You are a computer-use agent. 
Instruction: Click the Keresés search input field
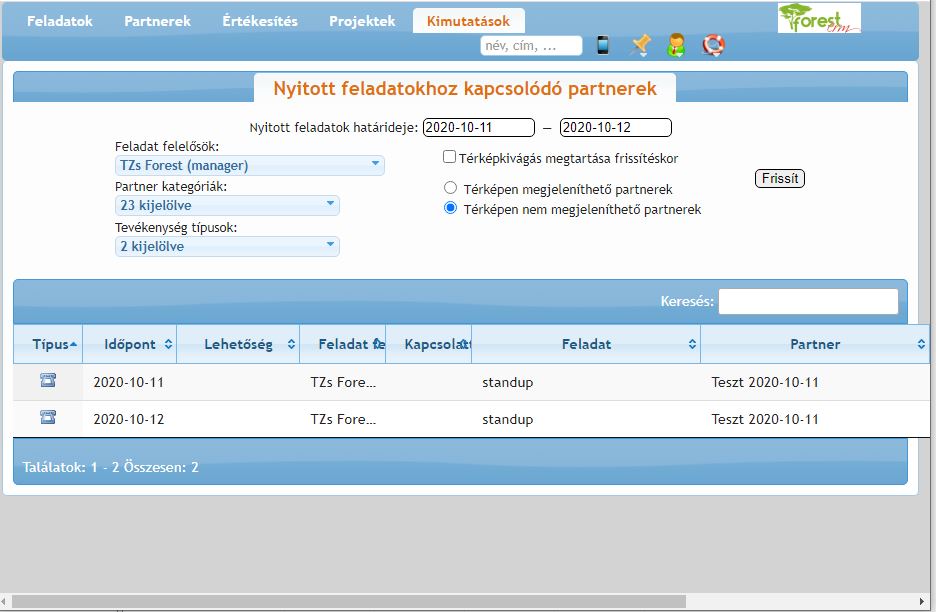807,301
